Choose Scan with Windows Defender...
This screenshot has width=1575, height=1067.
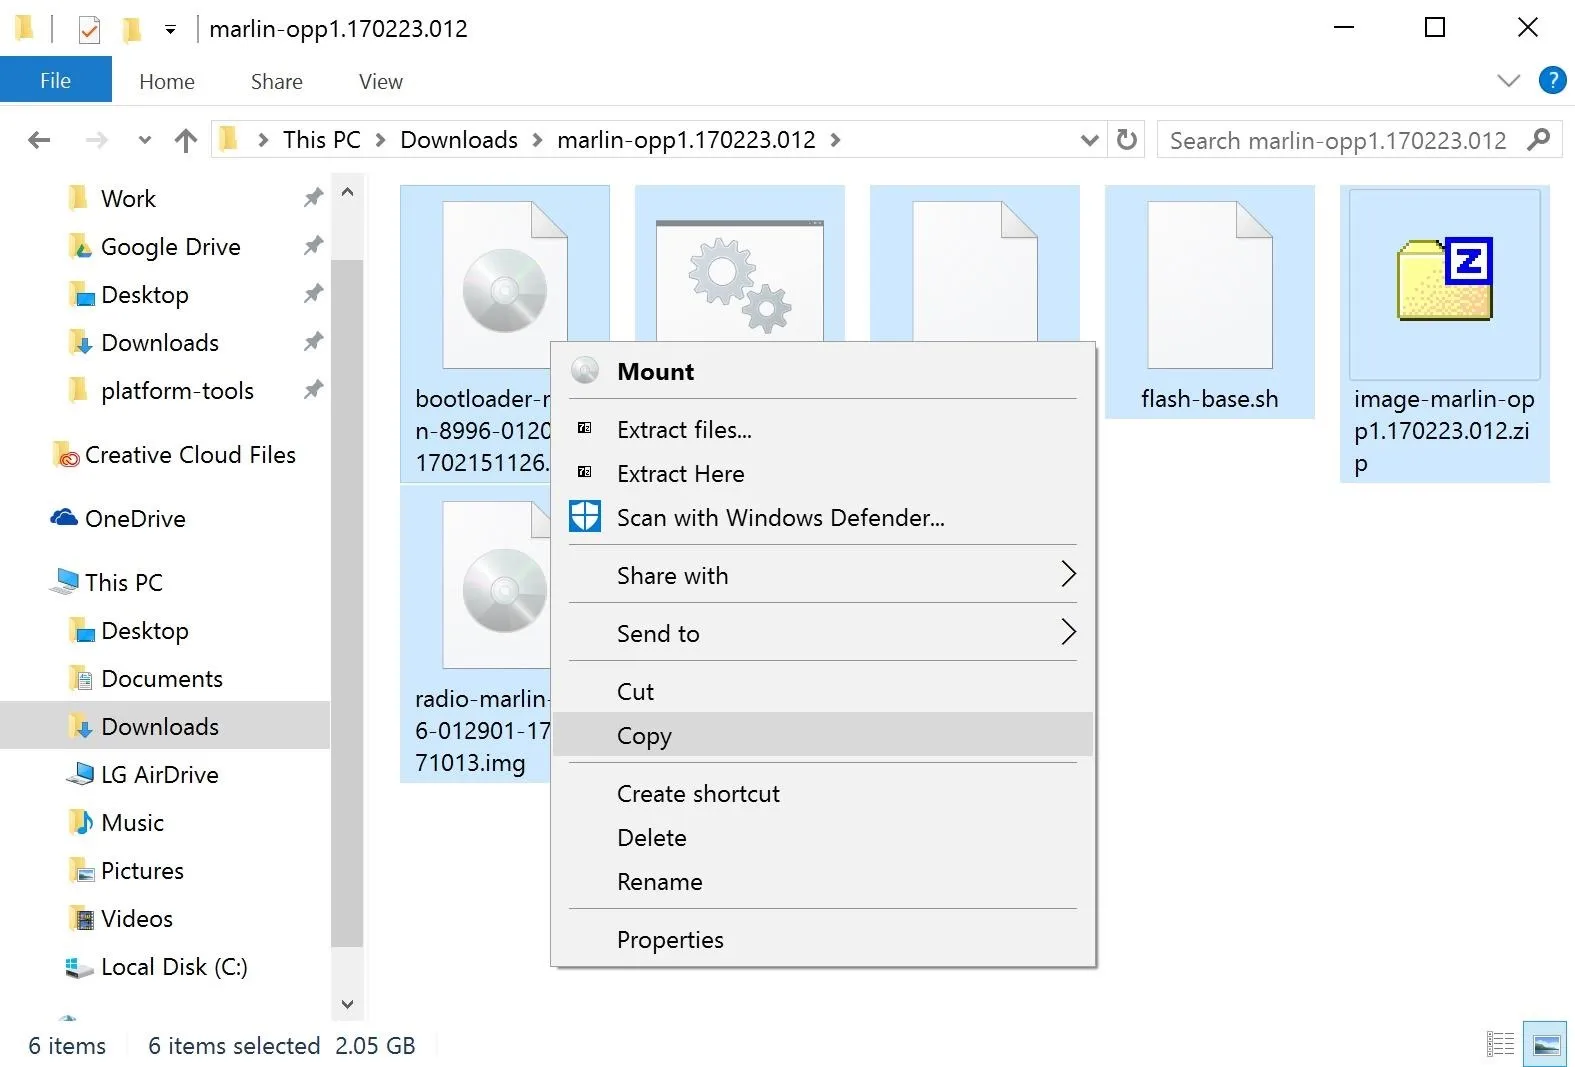[823, 518]
